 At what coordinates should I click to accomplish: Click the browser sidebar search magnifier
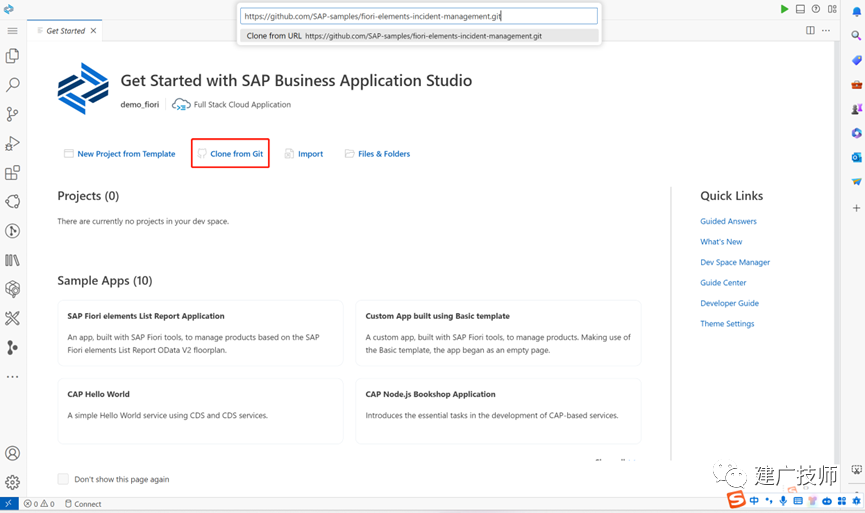[856, 36]
